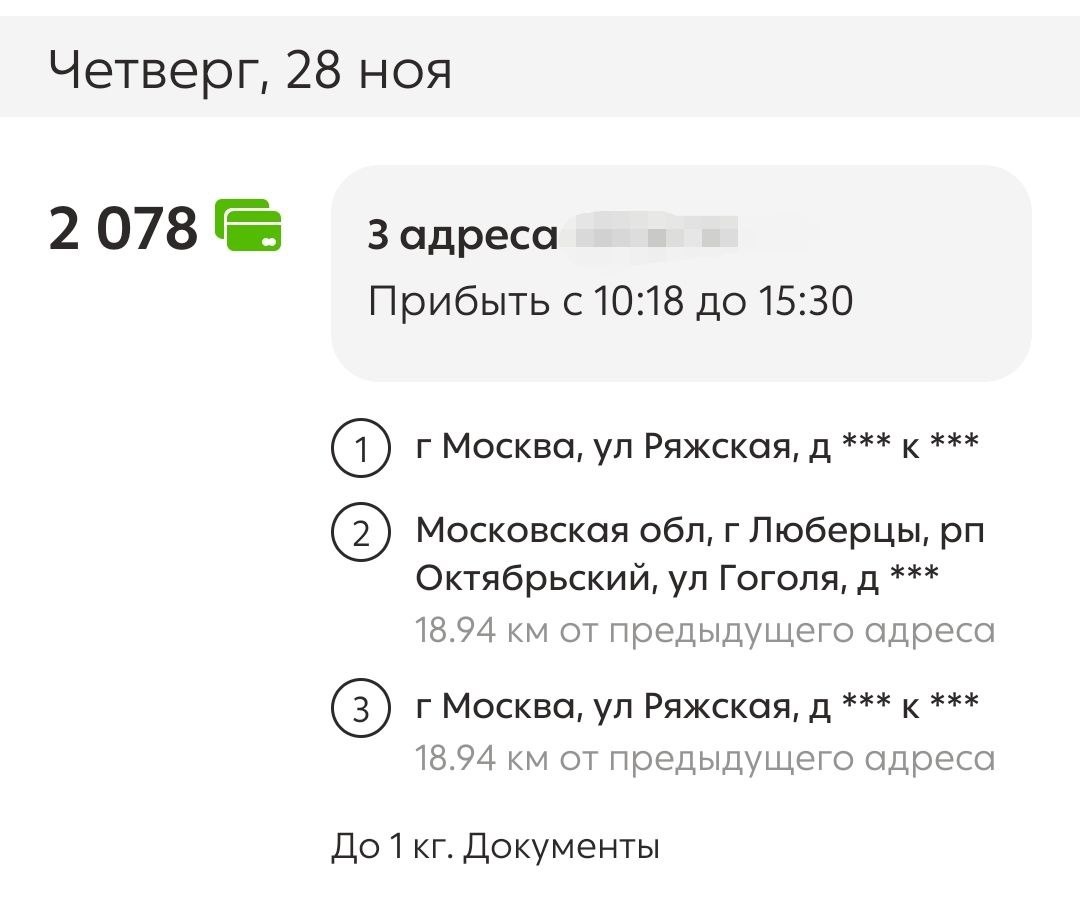Click the distance label 18.94 км under address 2
Image resolution: width=1080 pixels, height=914 pixels.
705,630
